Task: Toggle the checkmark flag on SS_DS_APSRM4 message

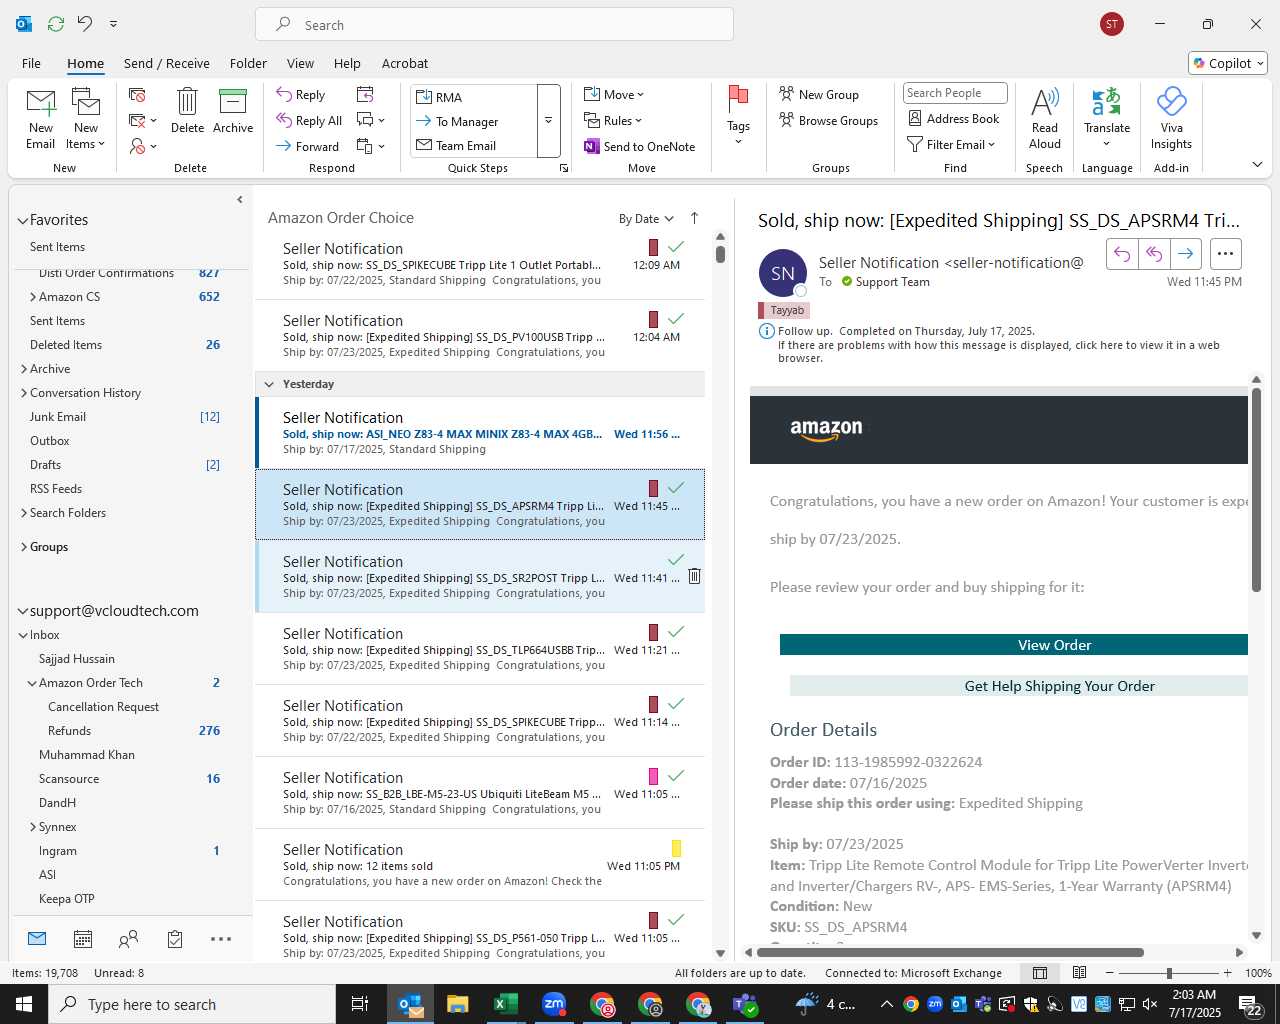Action: coord(676,488)
